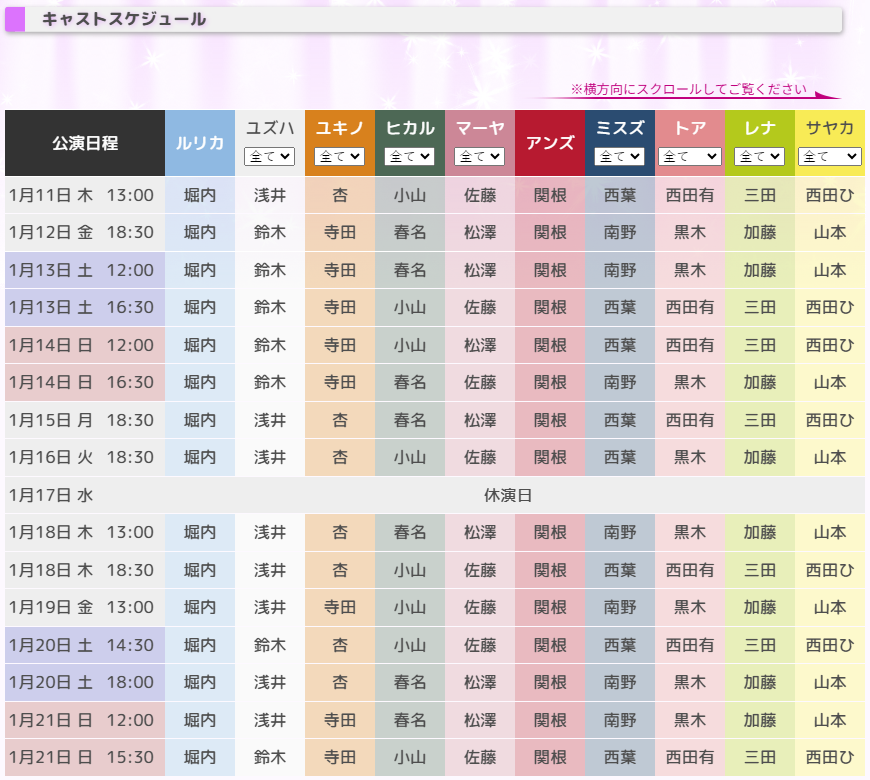Screen dimensions: 870x780
Task: Expand the レナ cast selector
Action: point(760,157)
